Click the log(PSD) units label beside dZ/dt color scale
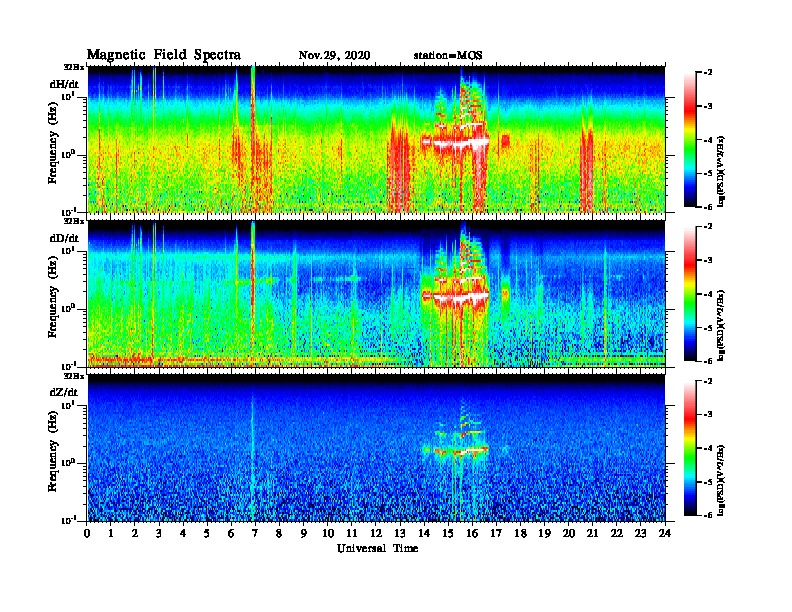Image resolution: width=792 pixels, height=612 pixels. point(722,480)
